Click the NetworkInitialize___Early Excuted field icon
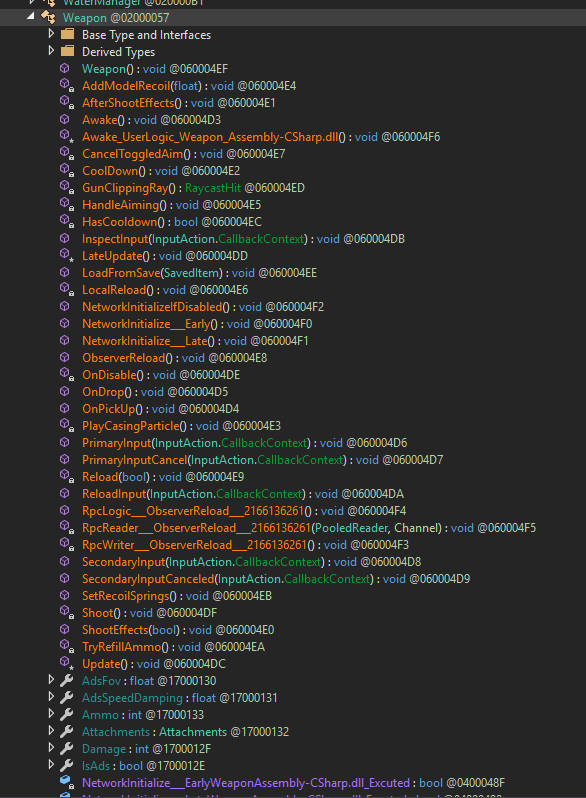Screen dimensions: 586x798 pyautogui.click(x=66, y=782)
